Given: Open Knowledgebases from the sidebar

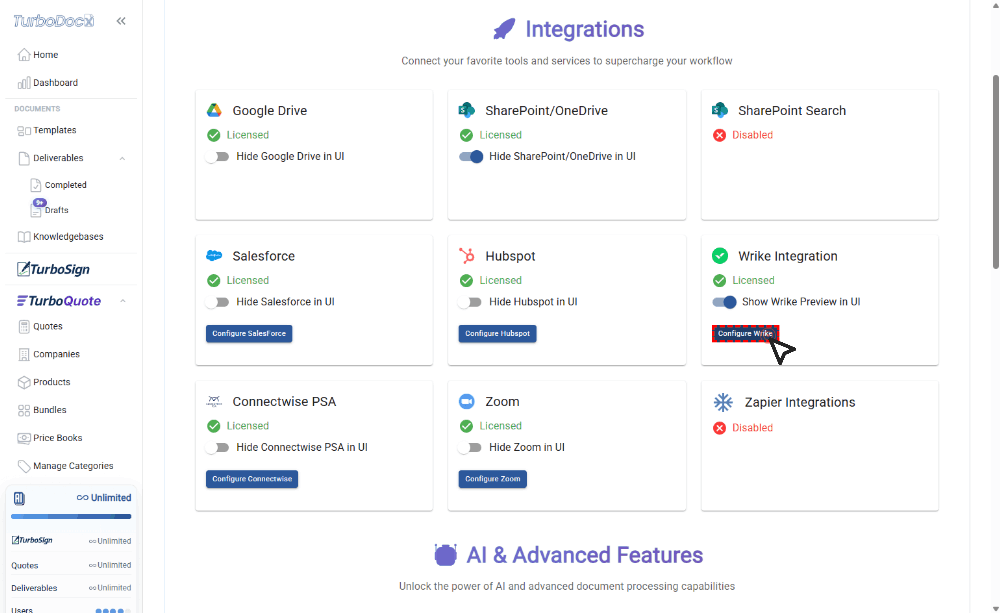Looking at the screenshot, I should point(68,237).
